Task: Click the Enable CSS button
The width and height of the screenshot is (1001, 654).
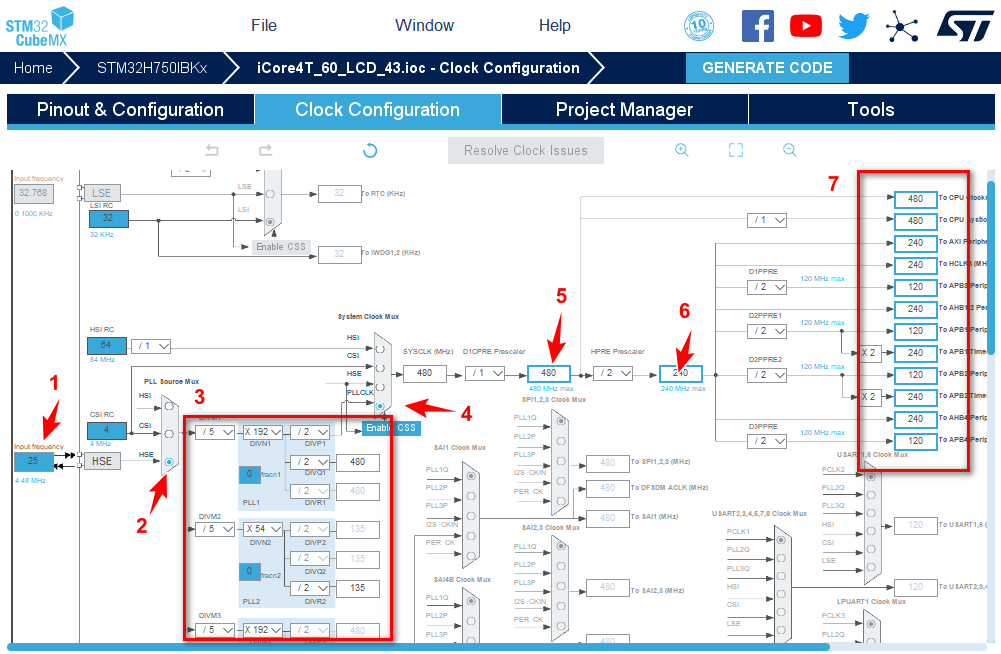Action: click(391, 428)
